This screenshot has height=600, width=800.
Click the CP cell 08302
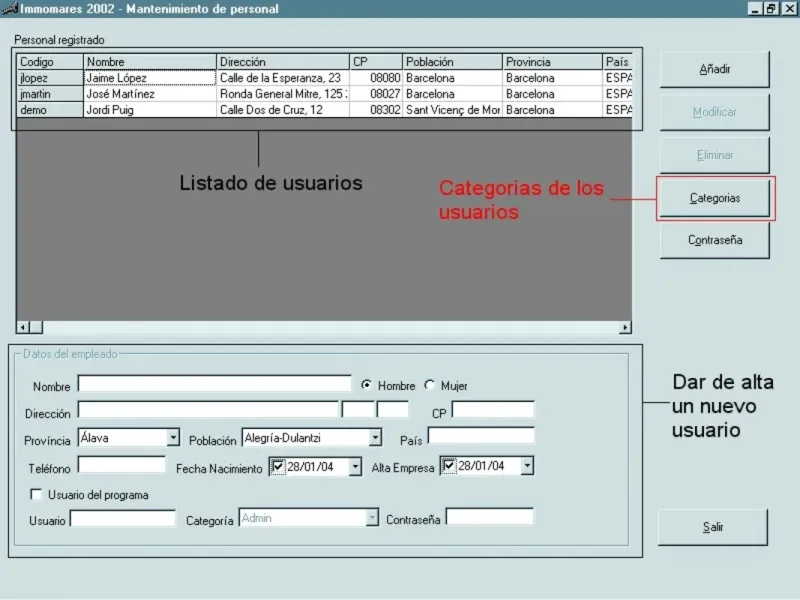point(376,110)
